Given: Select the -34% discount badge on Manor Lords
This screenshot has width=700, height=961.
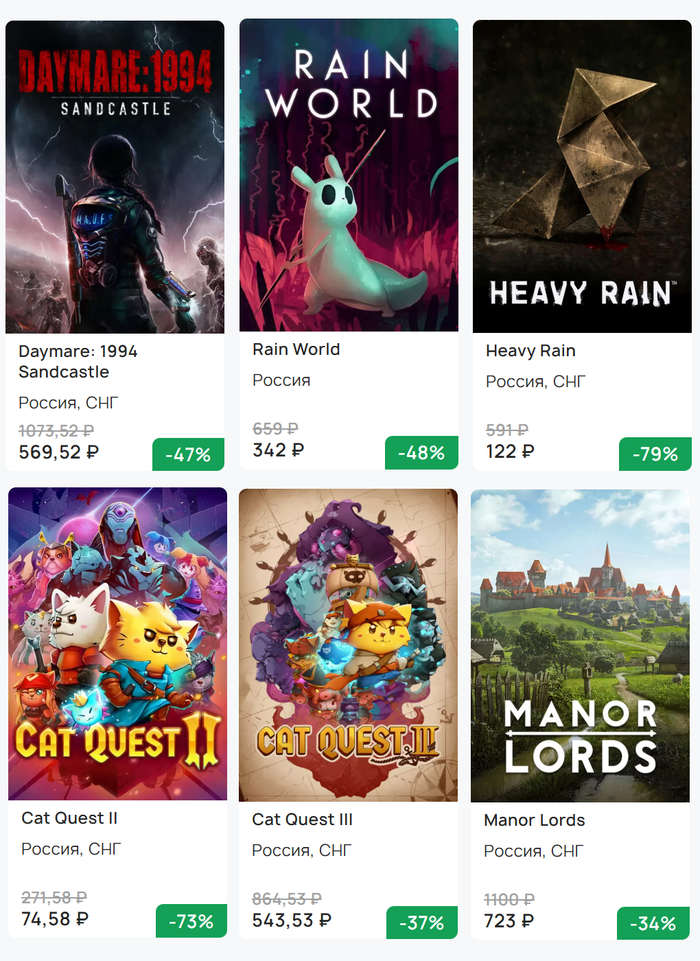Looking at the screenshot, I should (653, 924).
